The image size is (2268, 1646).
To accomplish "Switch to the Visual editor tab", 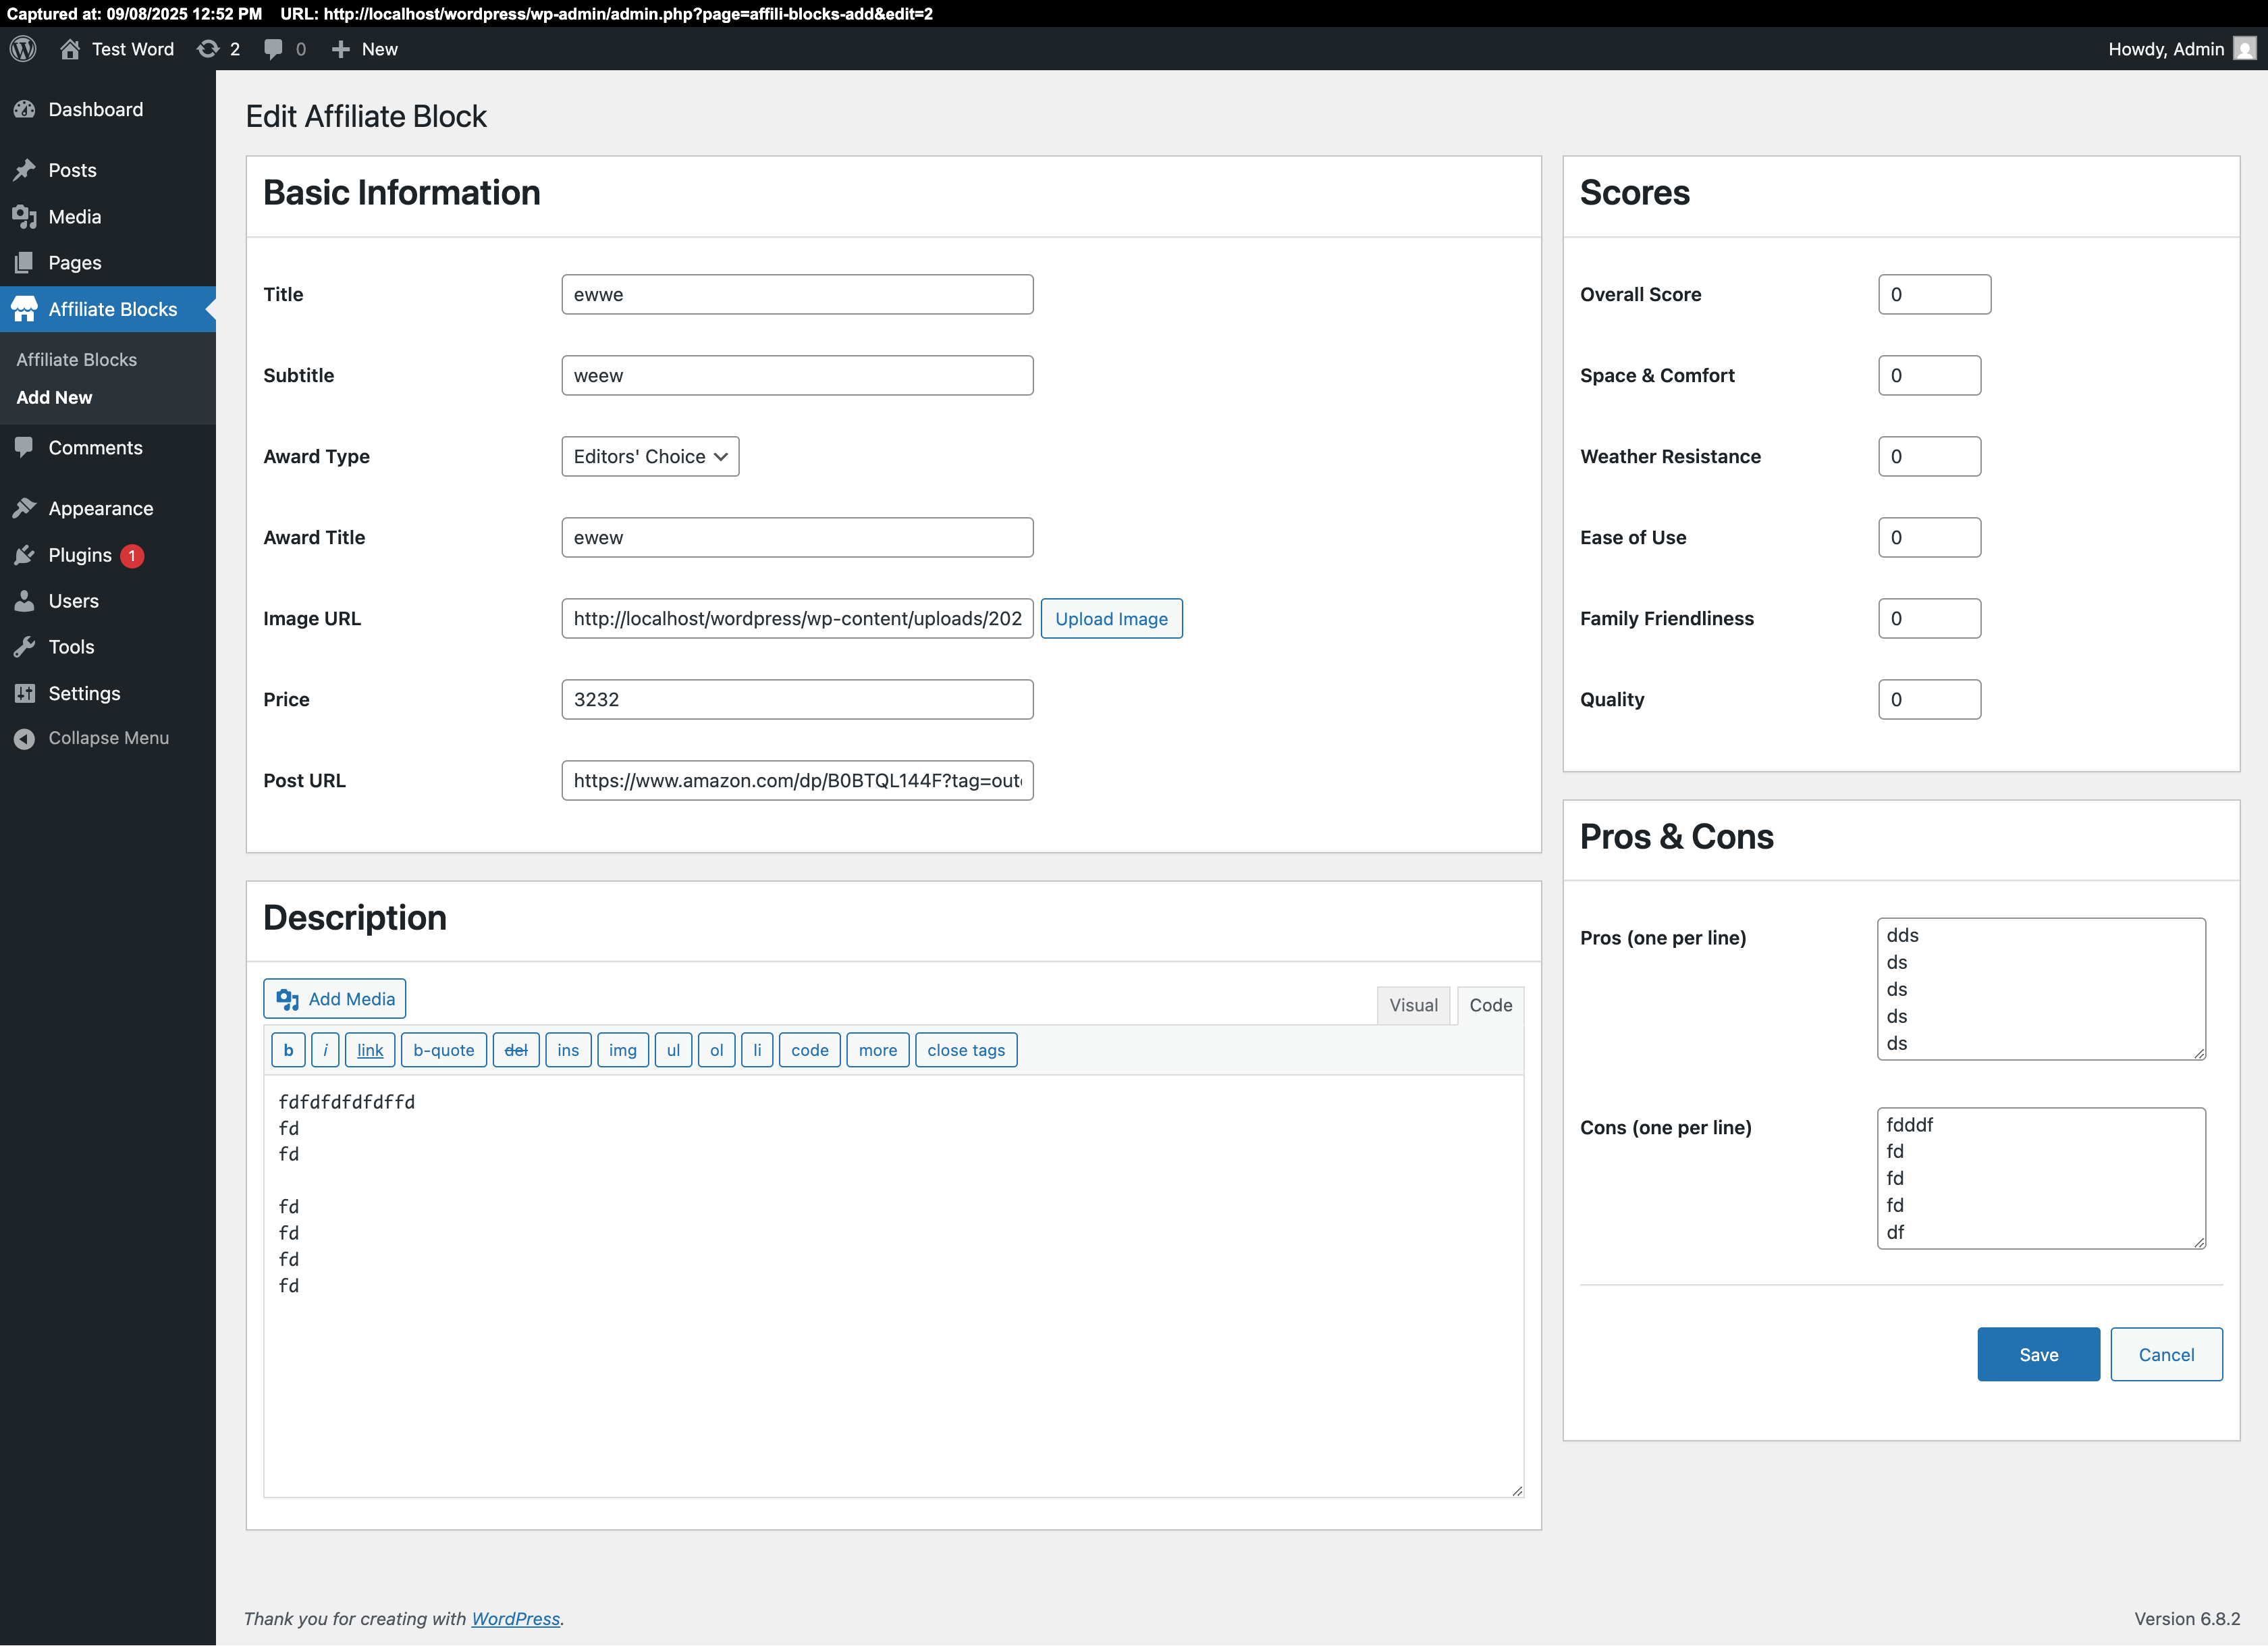I will pos(1413,1005).
